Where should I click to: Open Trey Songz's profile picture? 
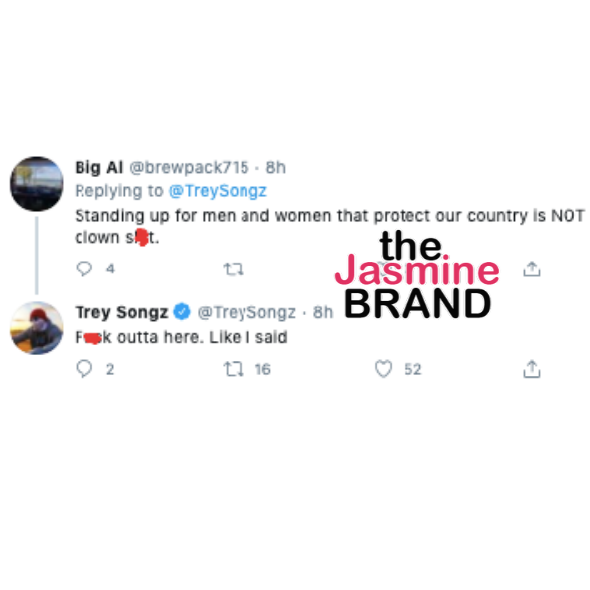[36, 328]
